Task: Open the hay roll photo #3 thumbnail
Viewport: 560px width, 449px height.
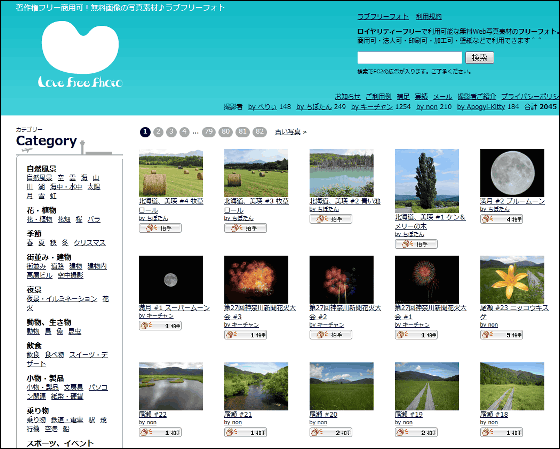Action: tap(256, 173)
